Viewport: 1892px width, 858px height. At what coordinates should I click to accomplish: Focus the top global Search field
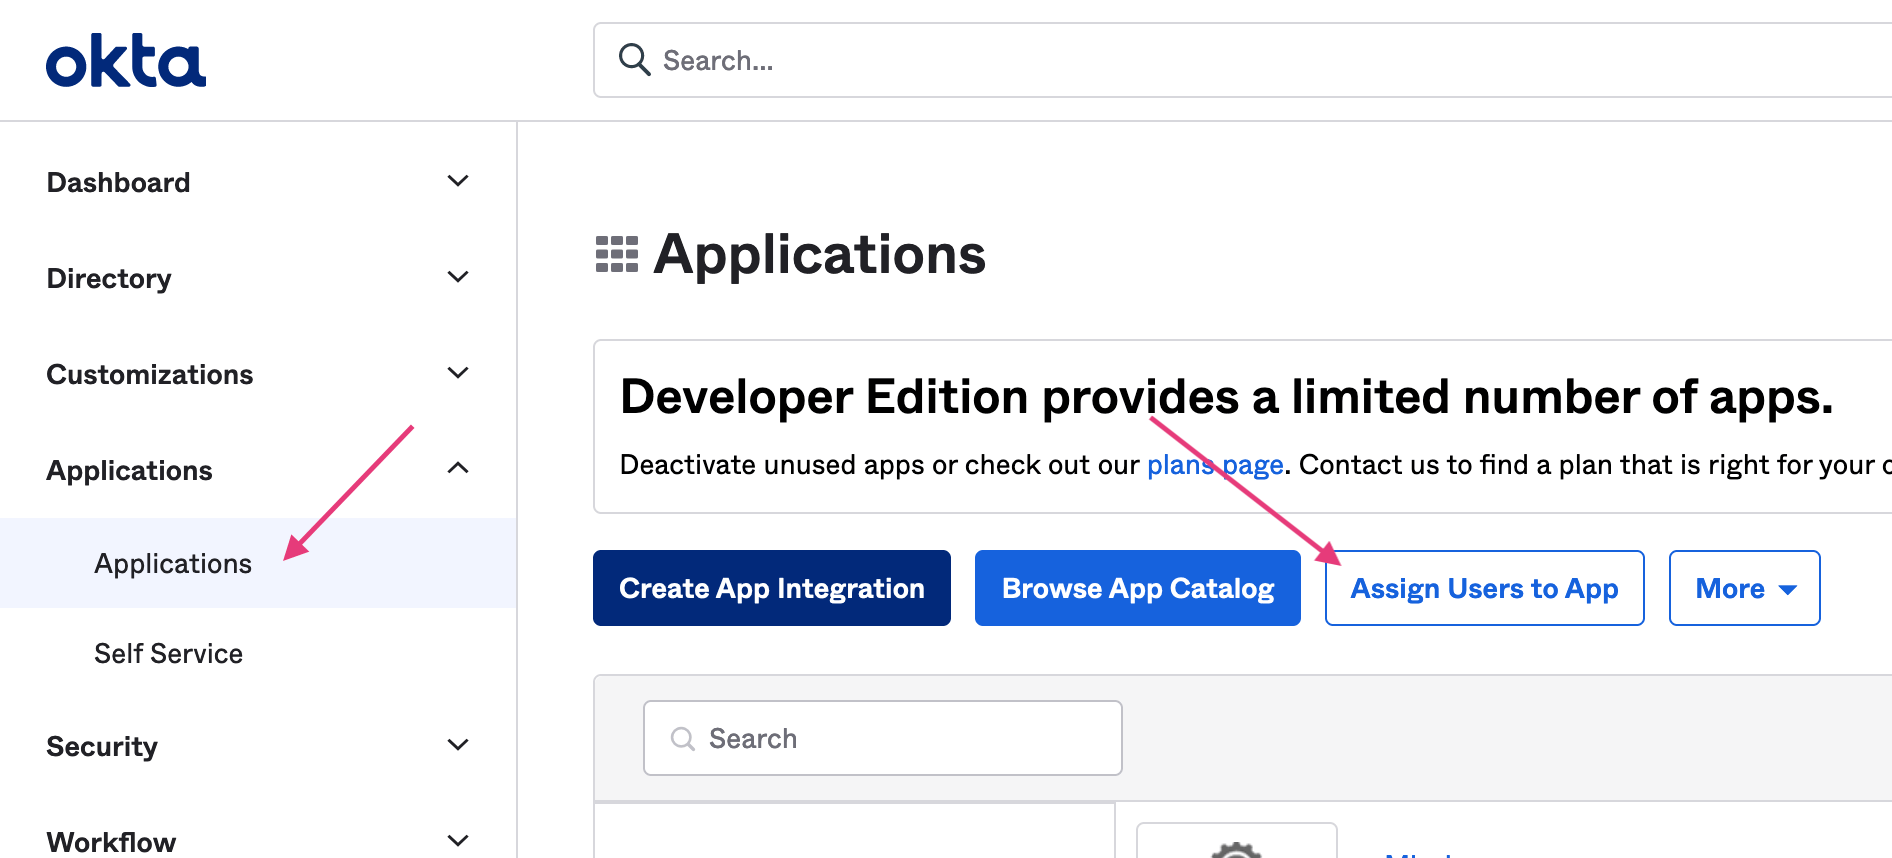[1200, 60]
